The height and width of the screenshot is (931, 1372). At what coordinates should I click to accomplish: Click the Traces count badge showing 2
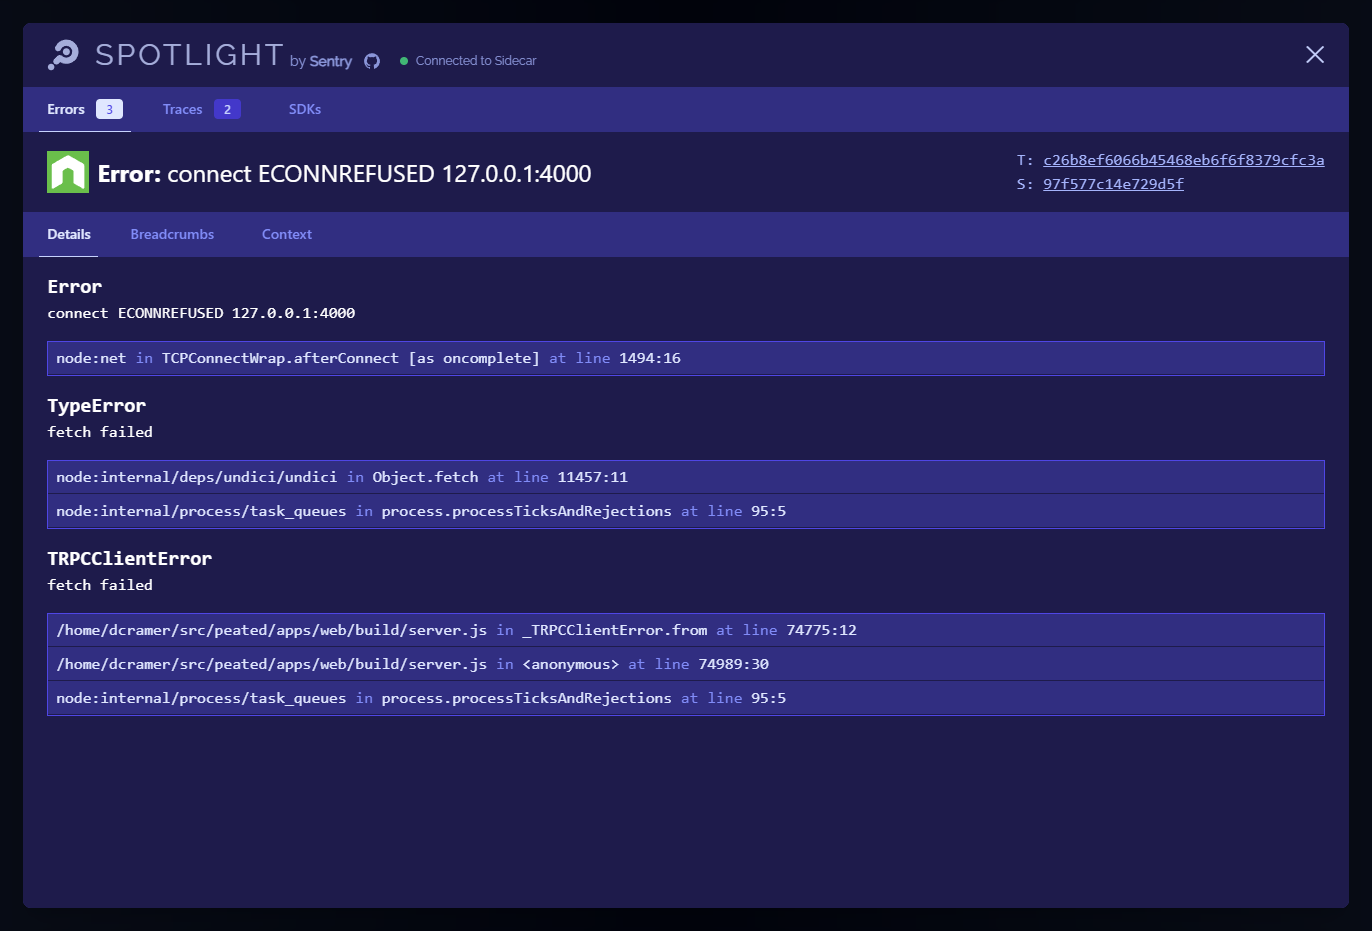click(227, 110)
